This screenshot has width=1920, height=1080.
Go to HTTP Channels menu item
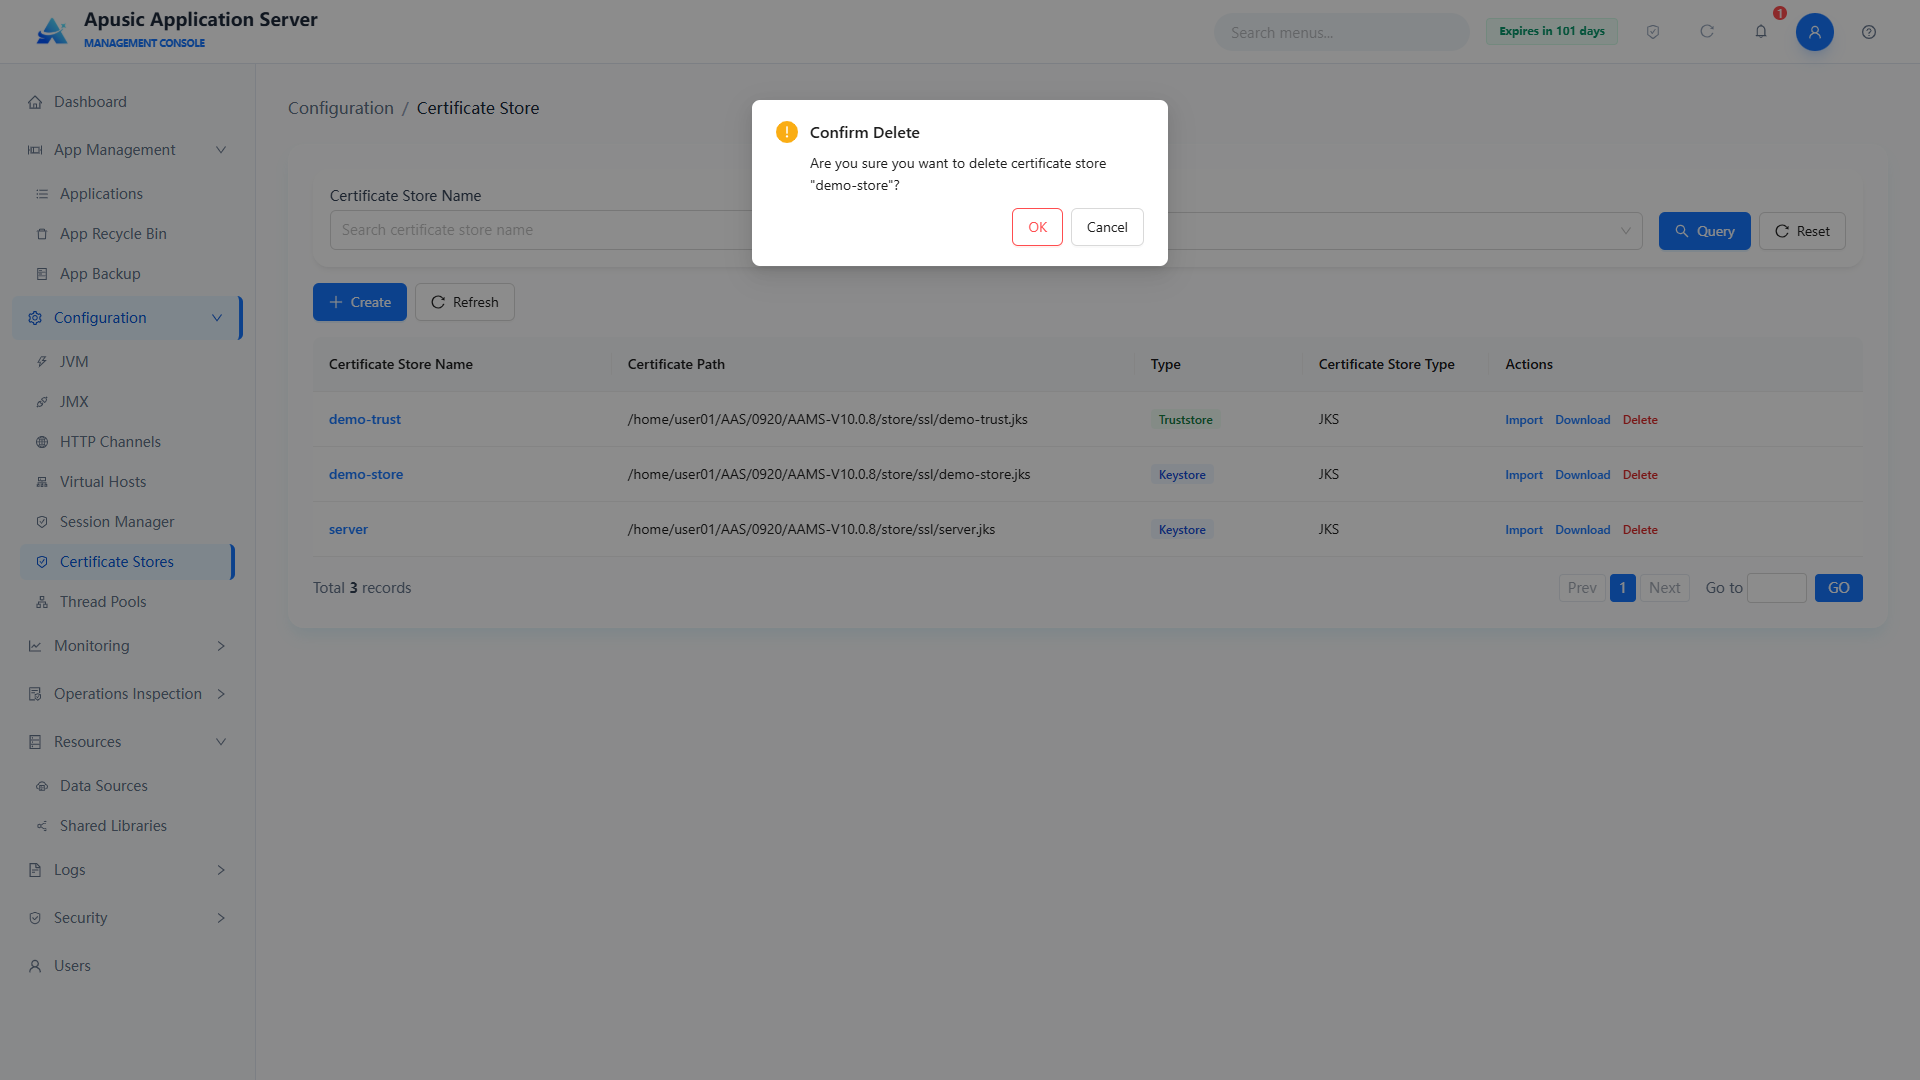(x=127, y=442)
